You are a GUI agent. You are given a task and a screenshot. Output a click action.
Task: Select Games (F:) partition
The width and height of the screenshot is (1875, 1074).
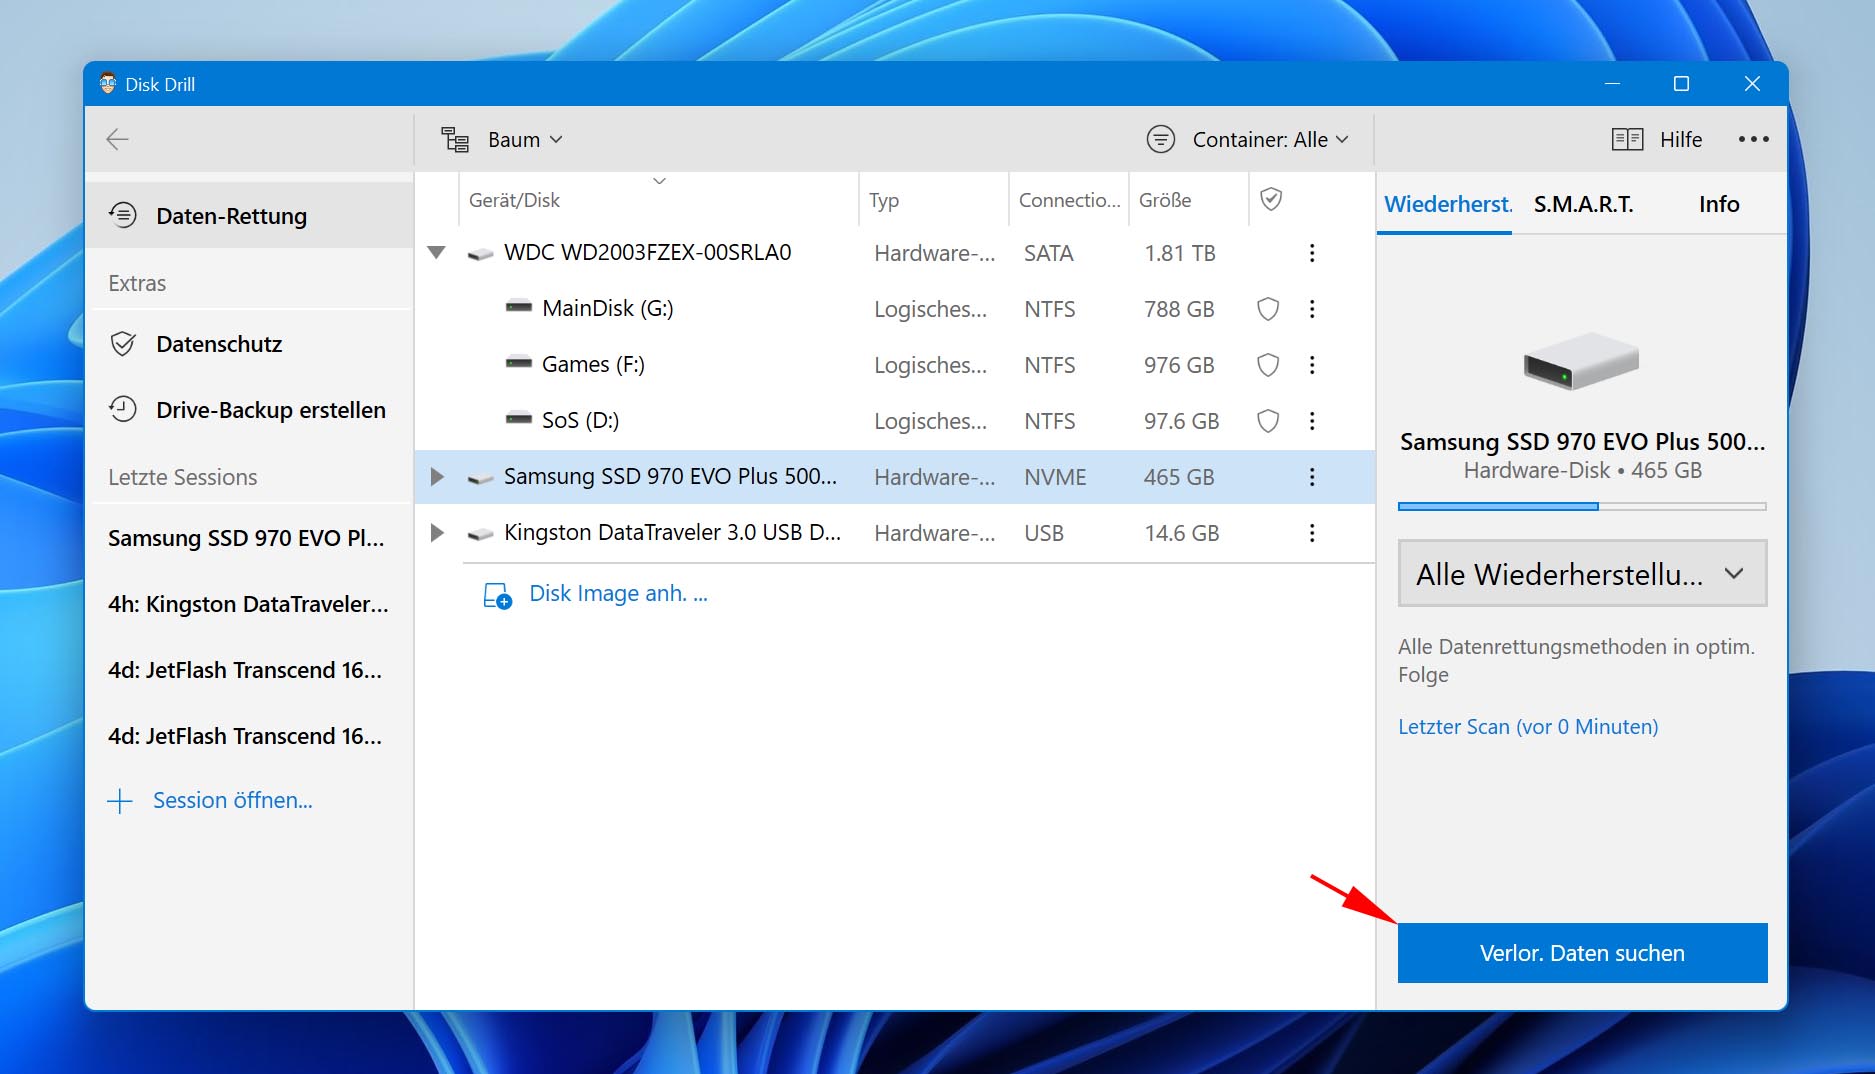point(593,364)
